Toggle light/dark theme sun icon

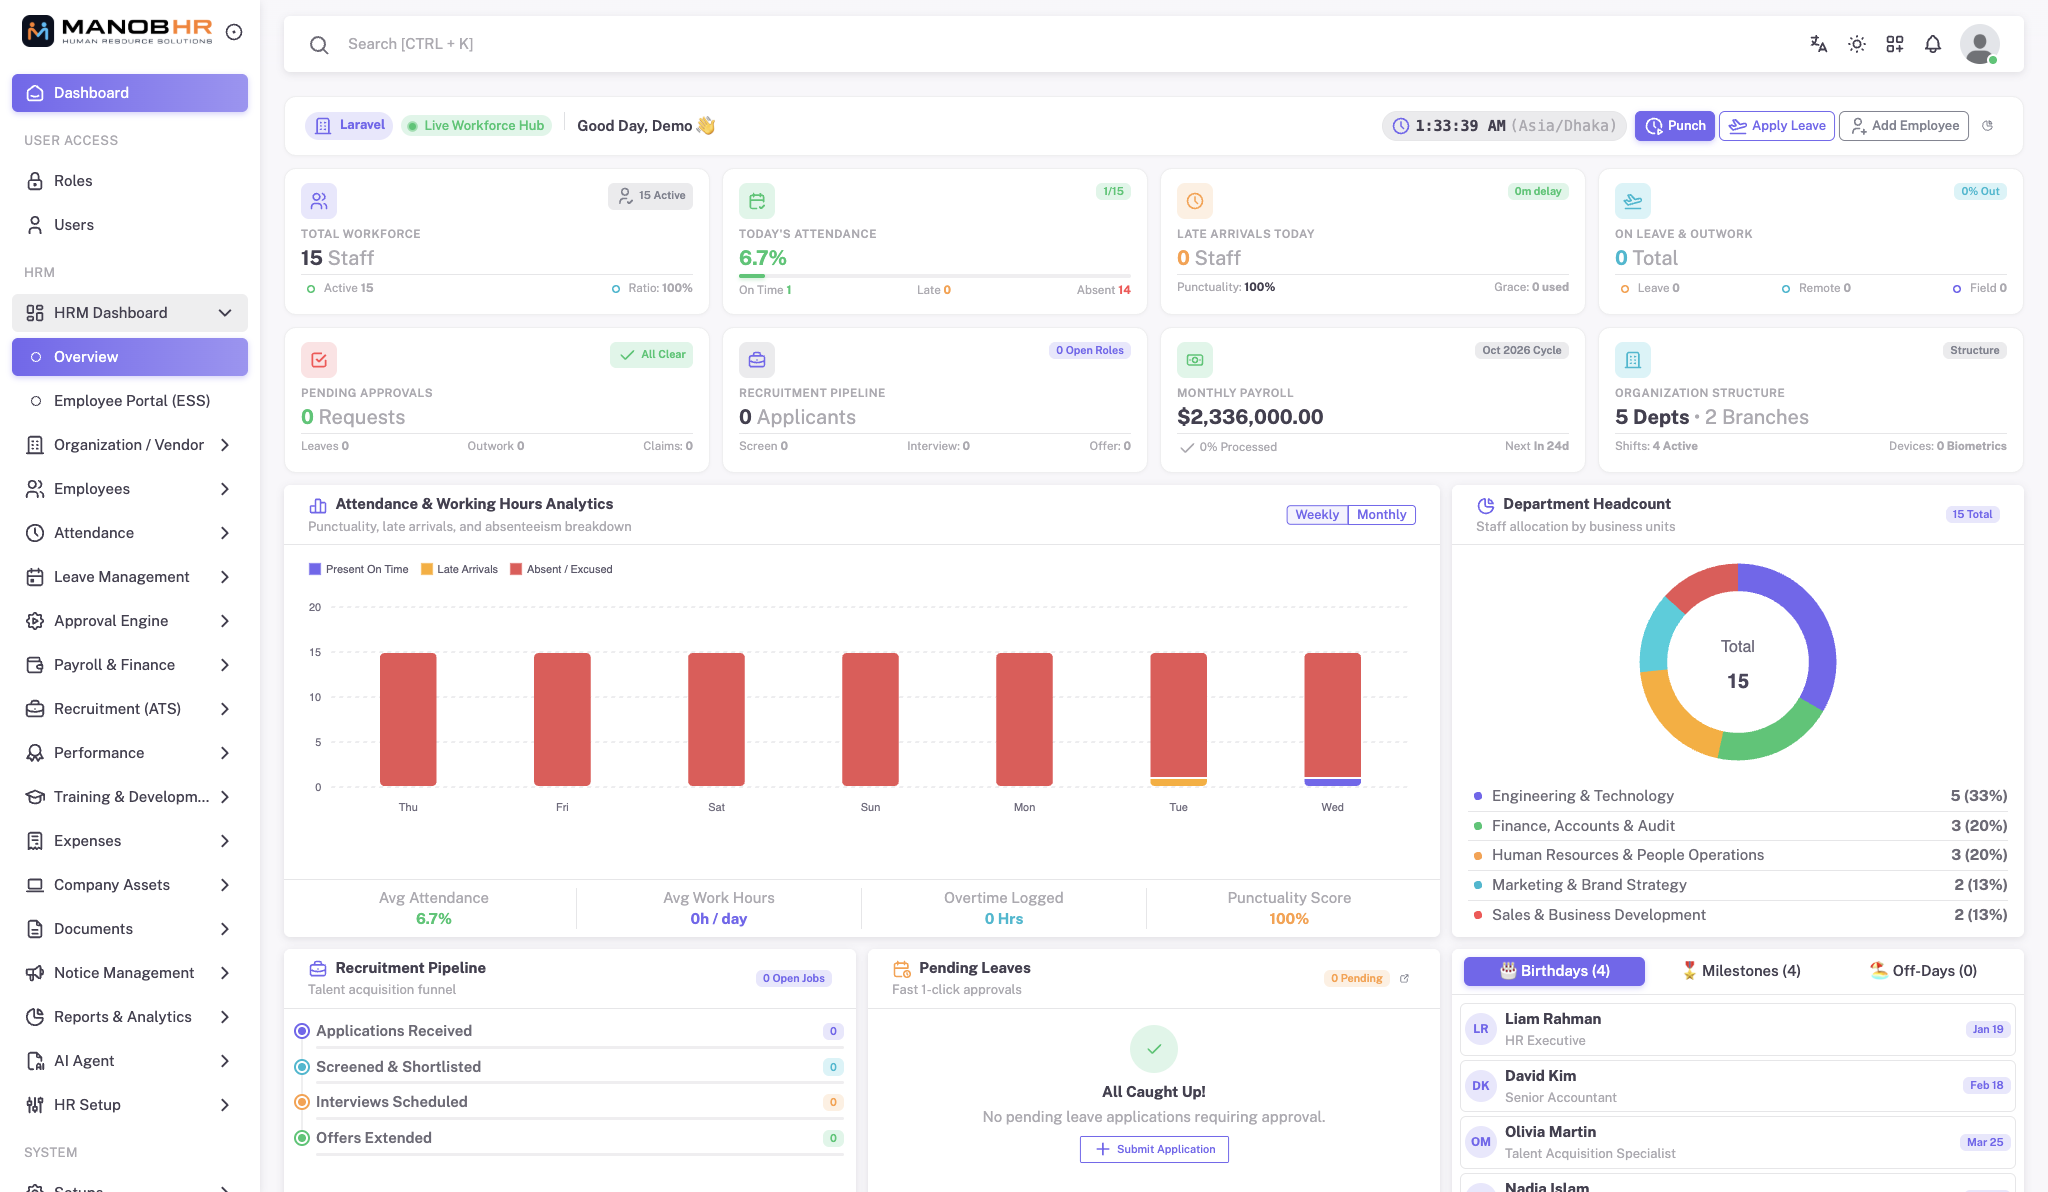[1857, 44]
